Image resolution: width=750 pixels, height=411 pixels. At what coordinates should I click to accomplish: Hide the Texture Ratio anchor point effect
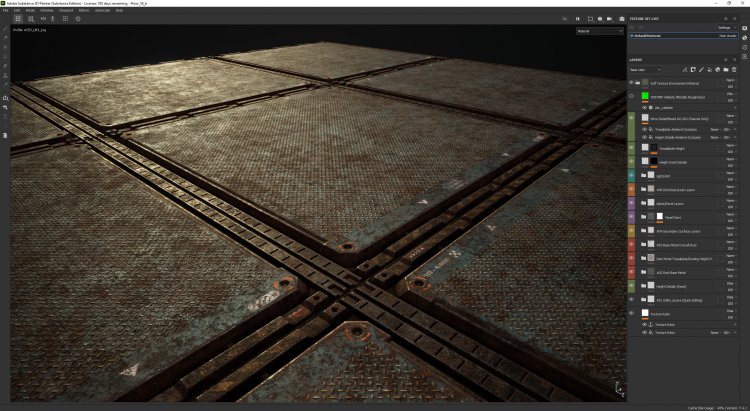pos(644,324)
